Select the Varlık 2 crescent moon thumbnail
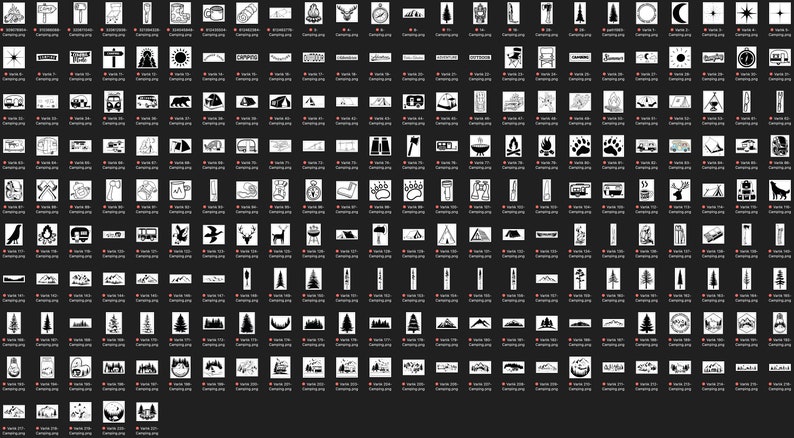Image resolution: width=794 pixels, height=438 pixels. [680, 13]
